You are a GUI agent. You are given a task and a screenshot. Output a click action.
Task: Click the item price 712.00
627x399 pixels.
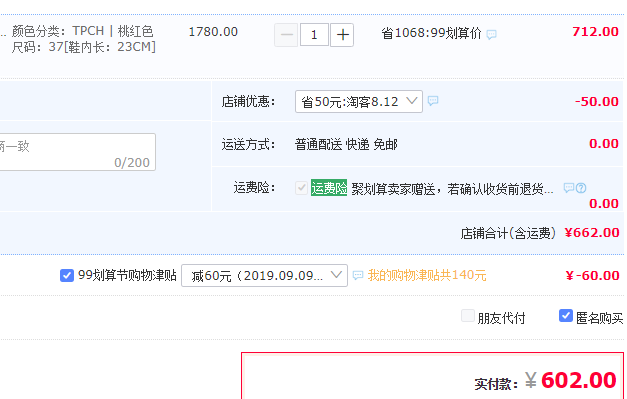[x=595, y=32]
